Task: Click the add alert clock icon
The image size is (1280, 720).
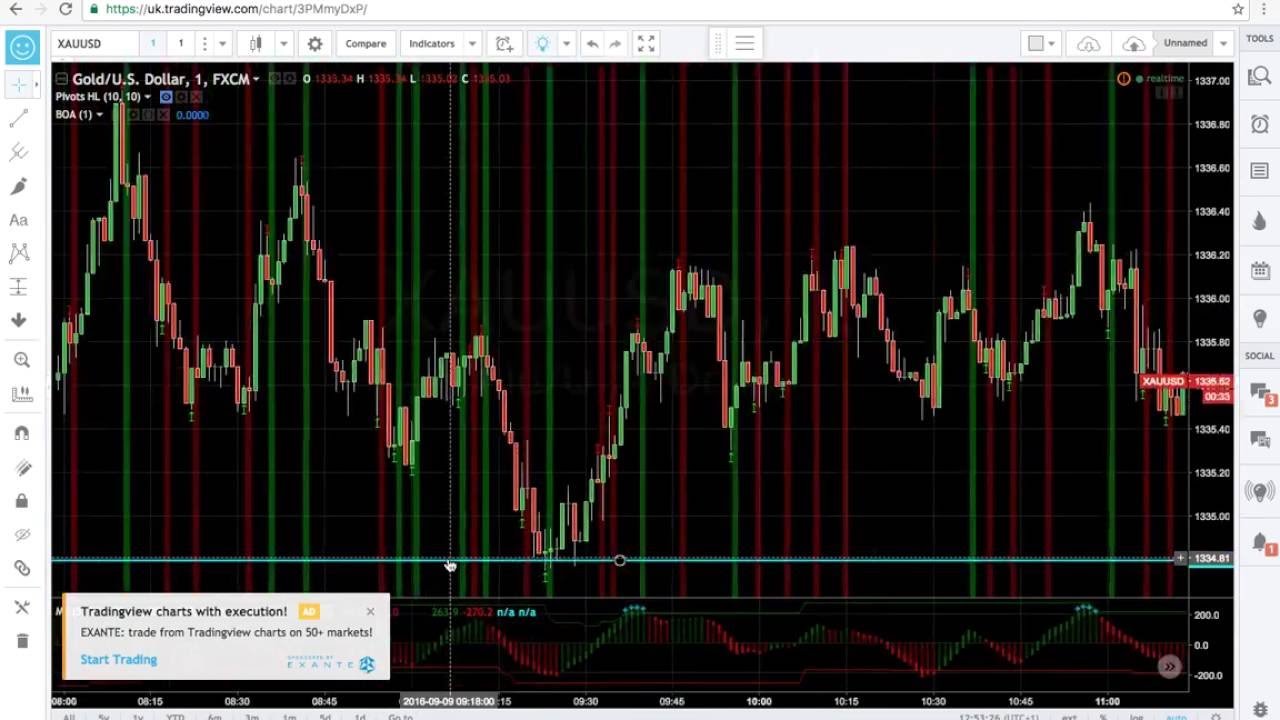Action: [x=505, y=44]
